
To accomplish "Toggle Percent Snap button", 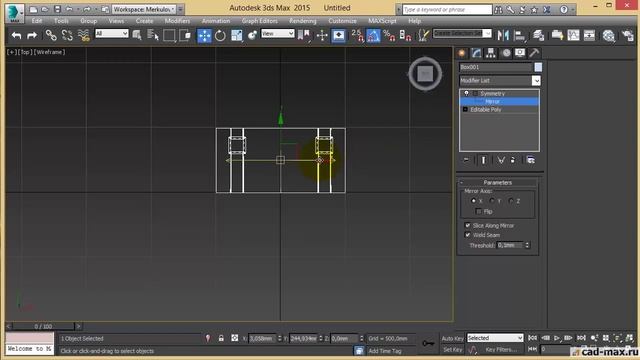I will coord(389,36).
